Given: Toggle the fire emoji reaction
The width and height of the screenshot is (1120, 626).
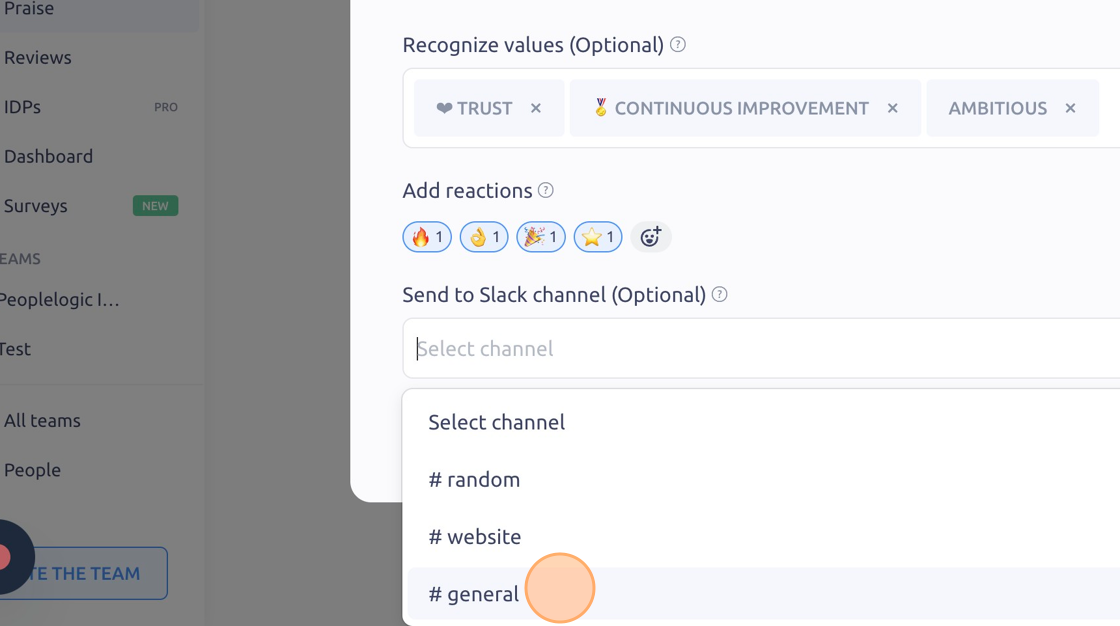Looking at the screenshot, I should click(427, 237).
